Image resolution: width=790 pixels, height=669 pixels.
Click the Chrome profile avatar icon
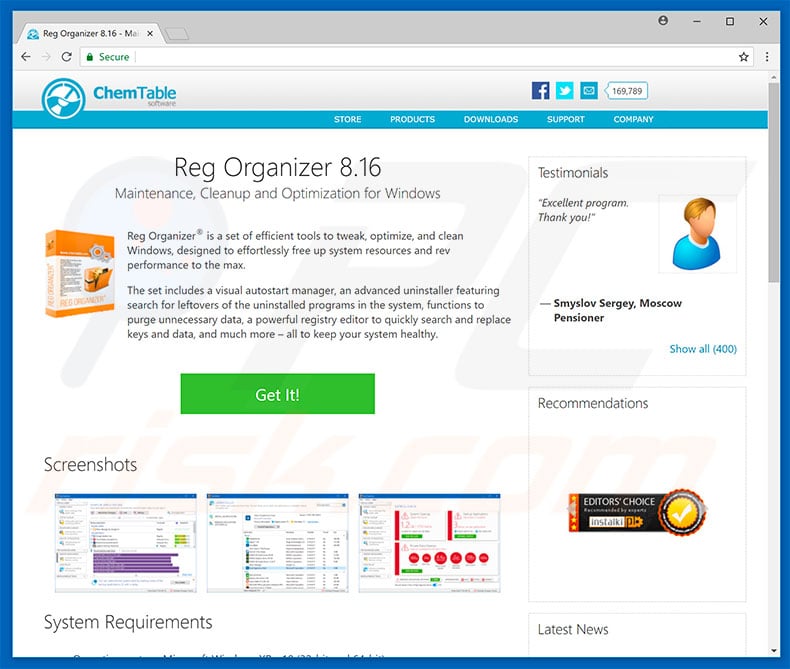click(x=663, y=21)
